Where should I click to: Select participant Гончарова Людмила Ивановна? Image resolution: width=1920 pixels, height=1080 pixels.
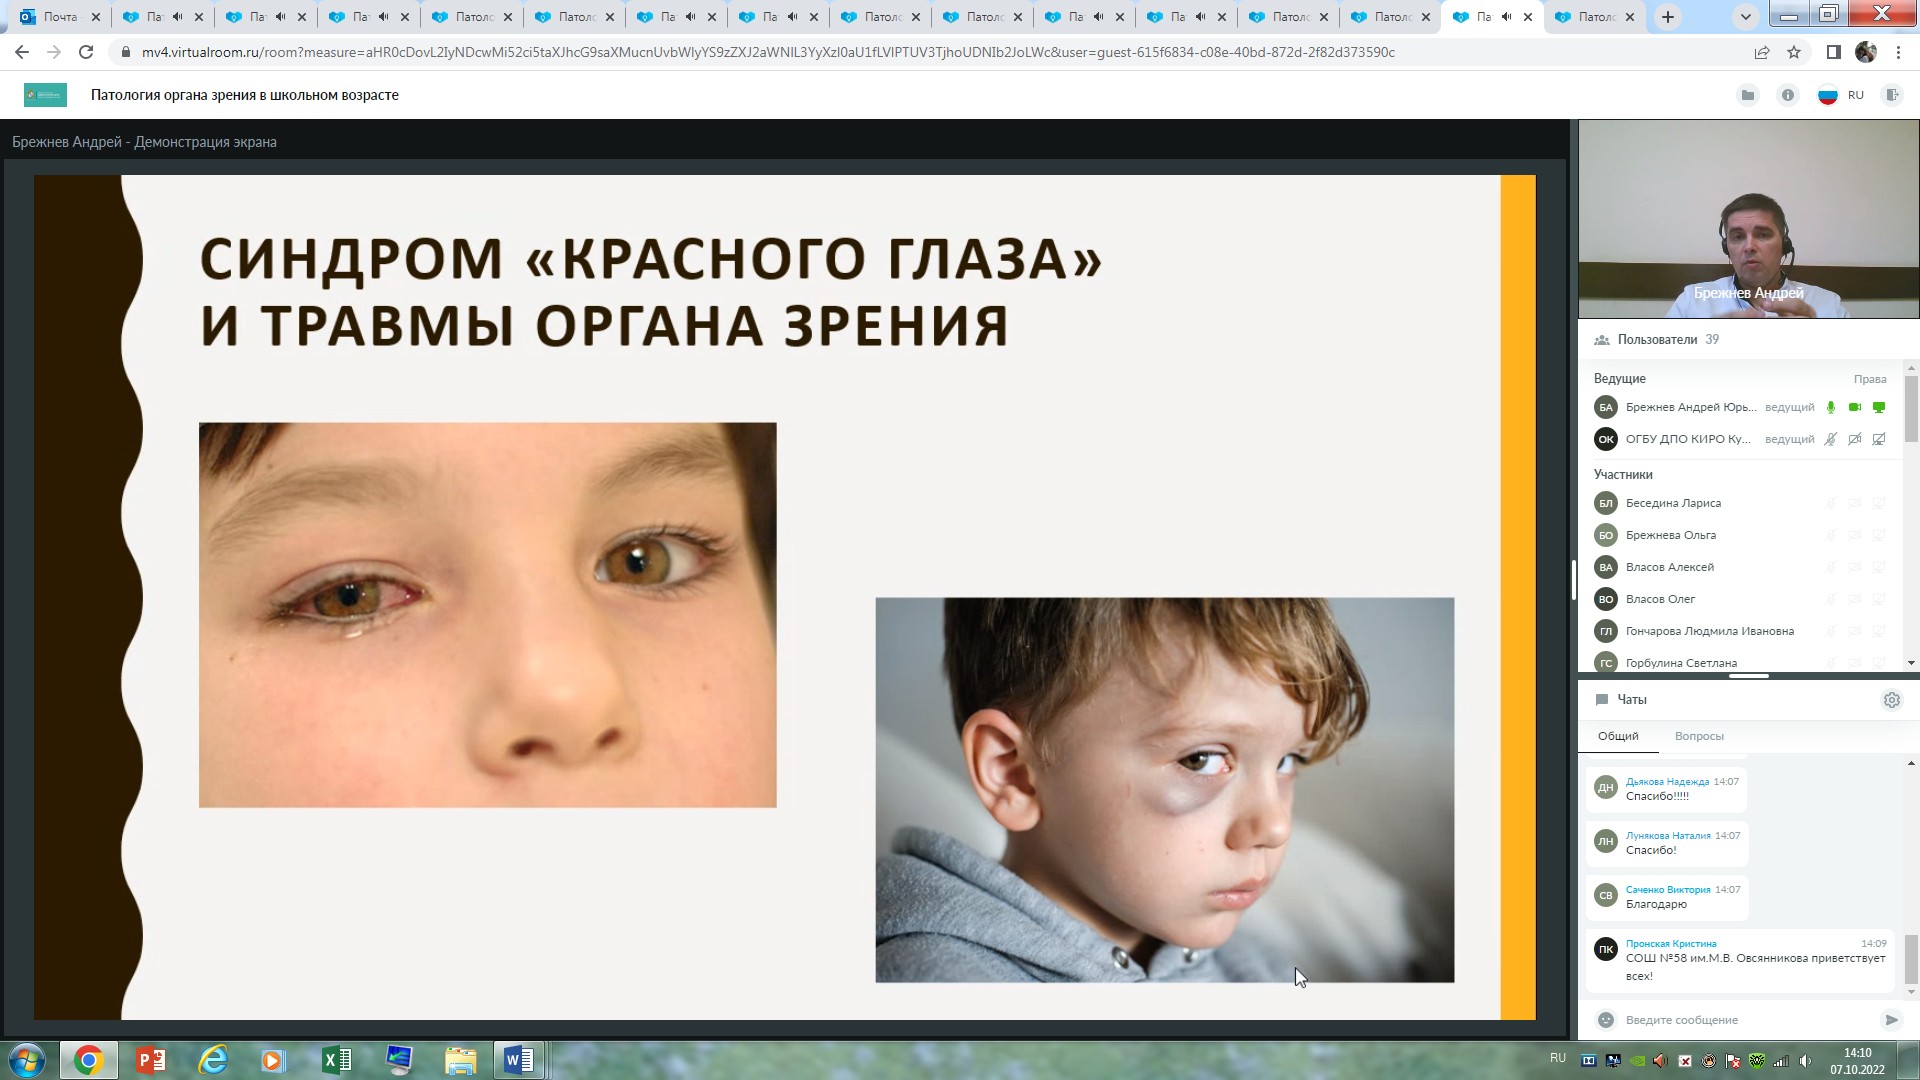pos(1709,631)
